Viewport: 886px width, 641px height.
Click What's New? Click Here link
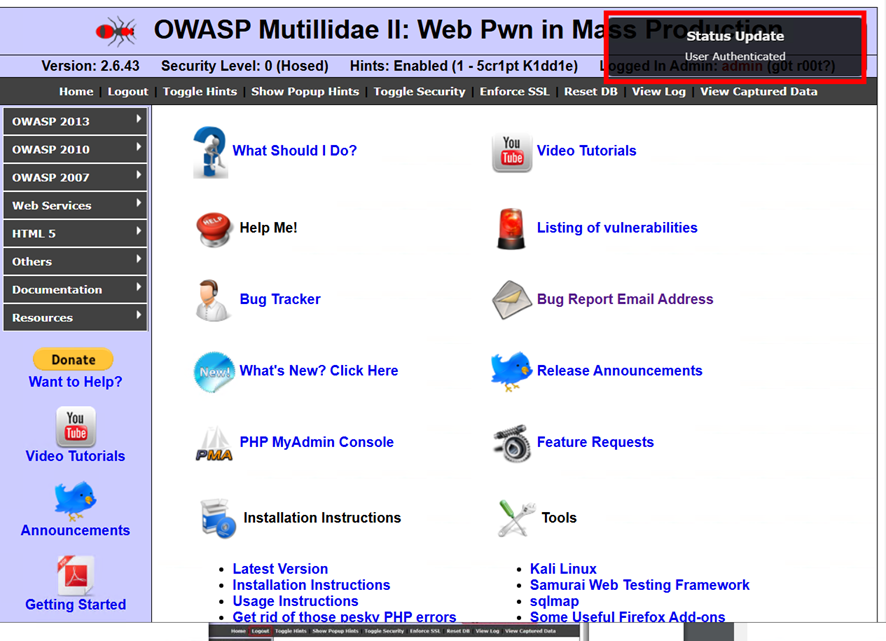[x=319, y=371]
